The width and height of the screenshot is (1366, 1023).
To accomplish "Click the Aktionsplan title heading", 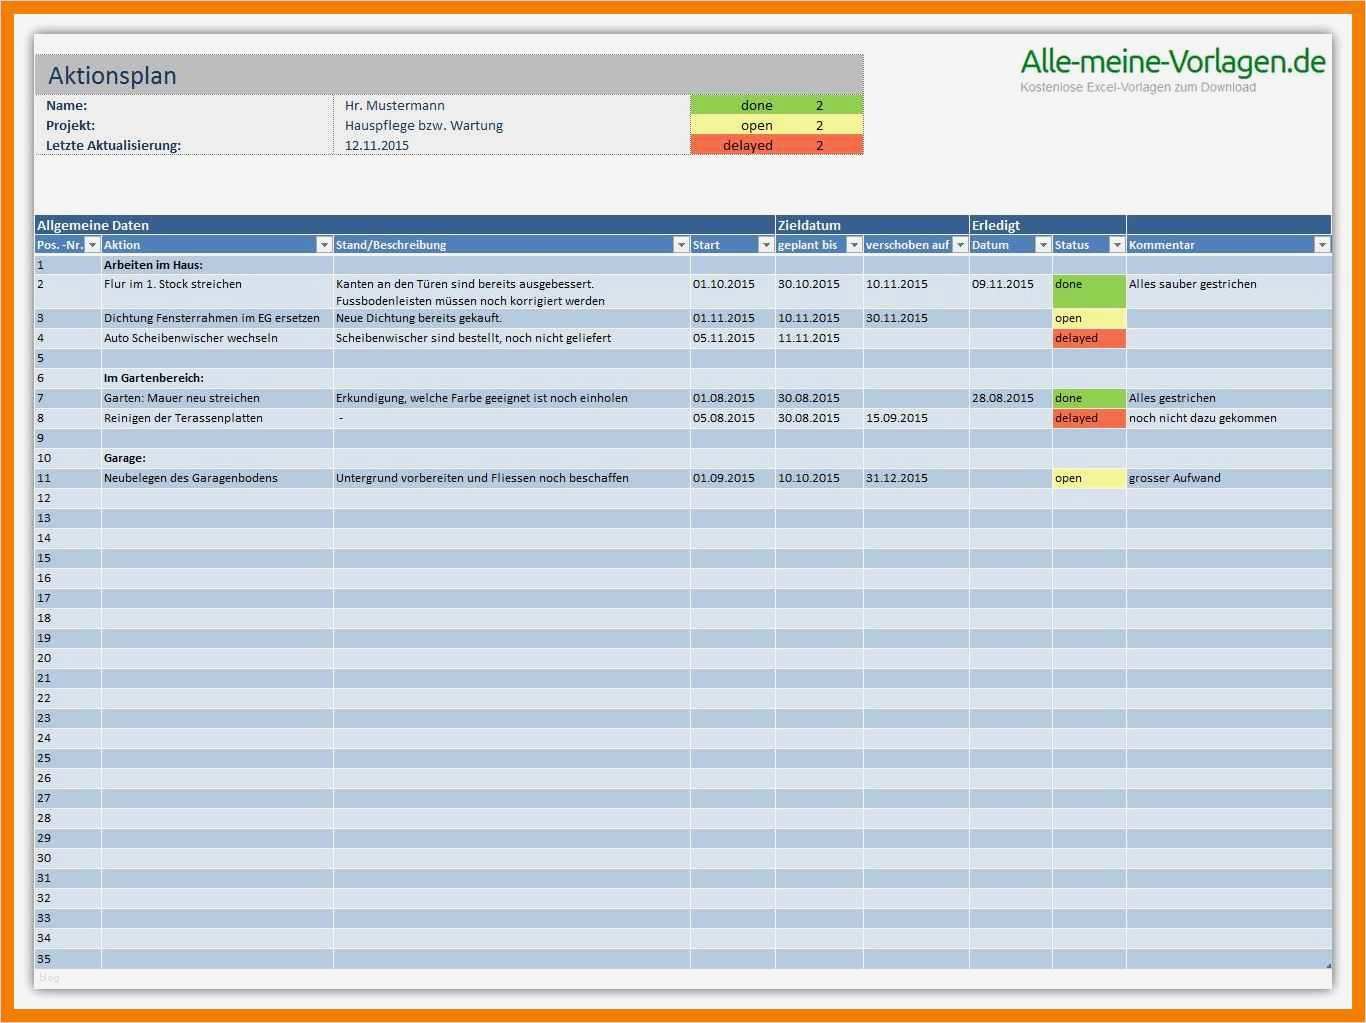I will [x=112, y=76].
